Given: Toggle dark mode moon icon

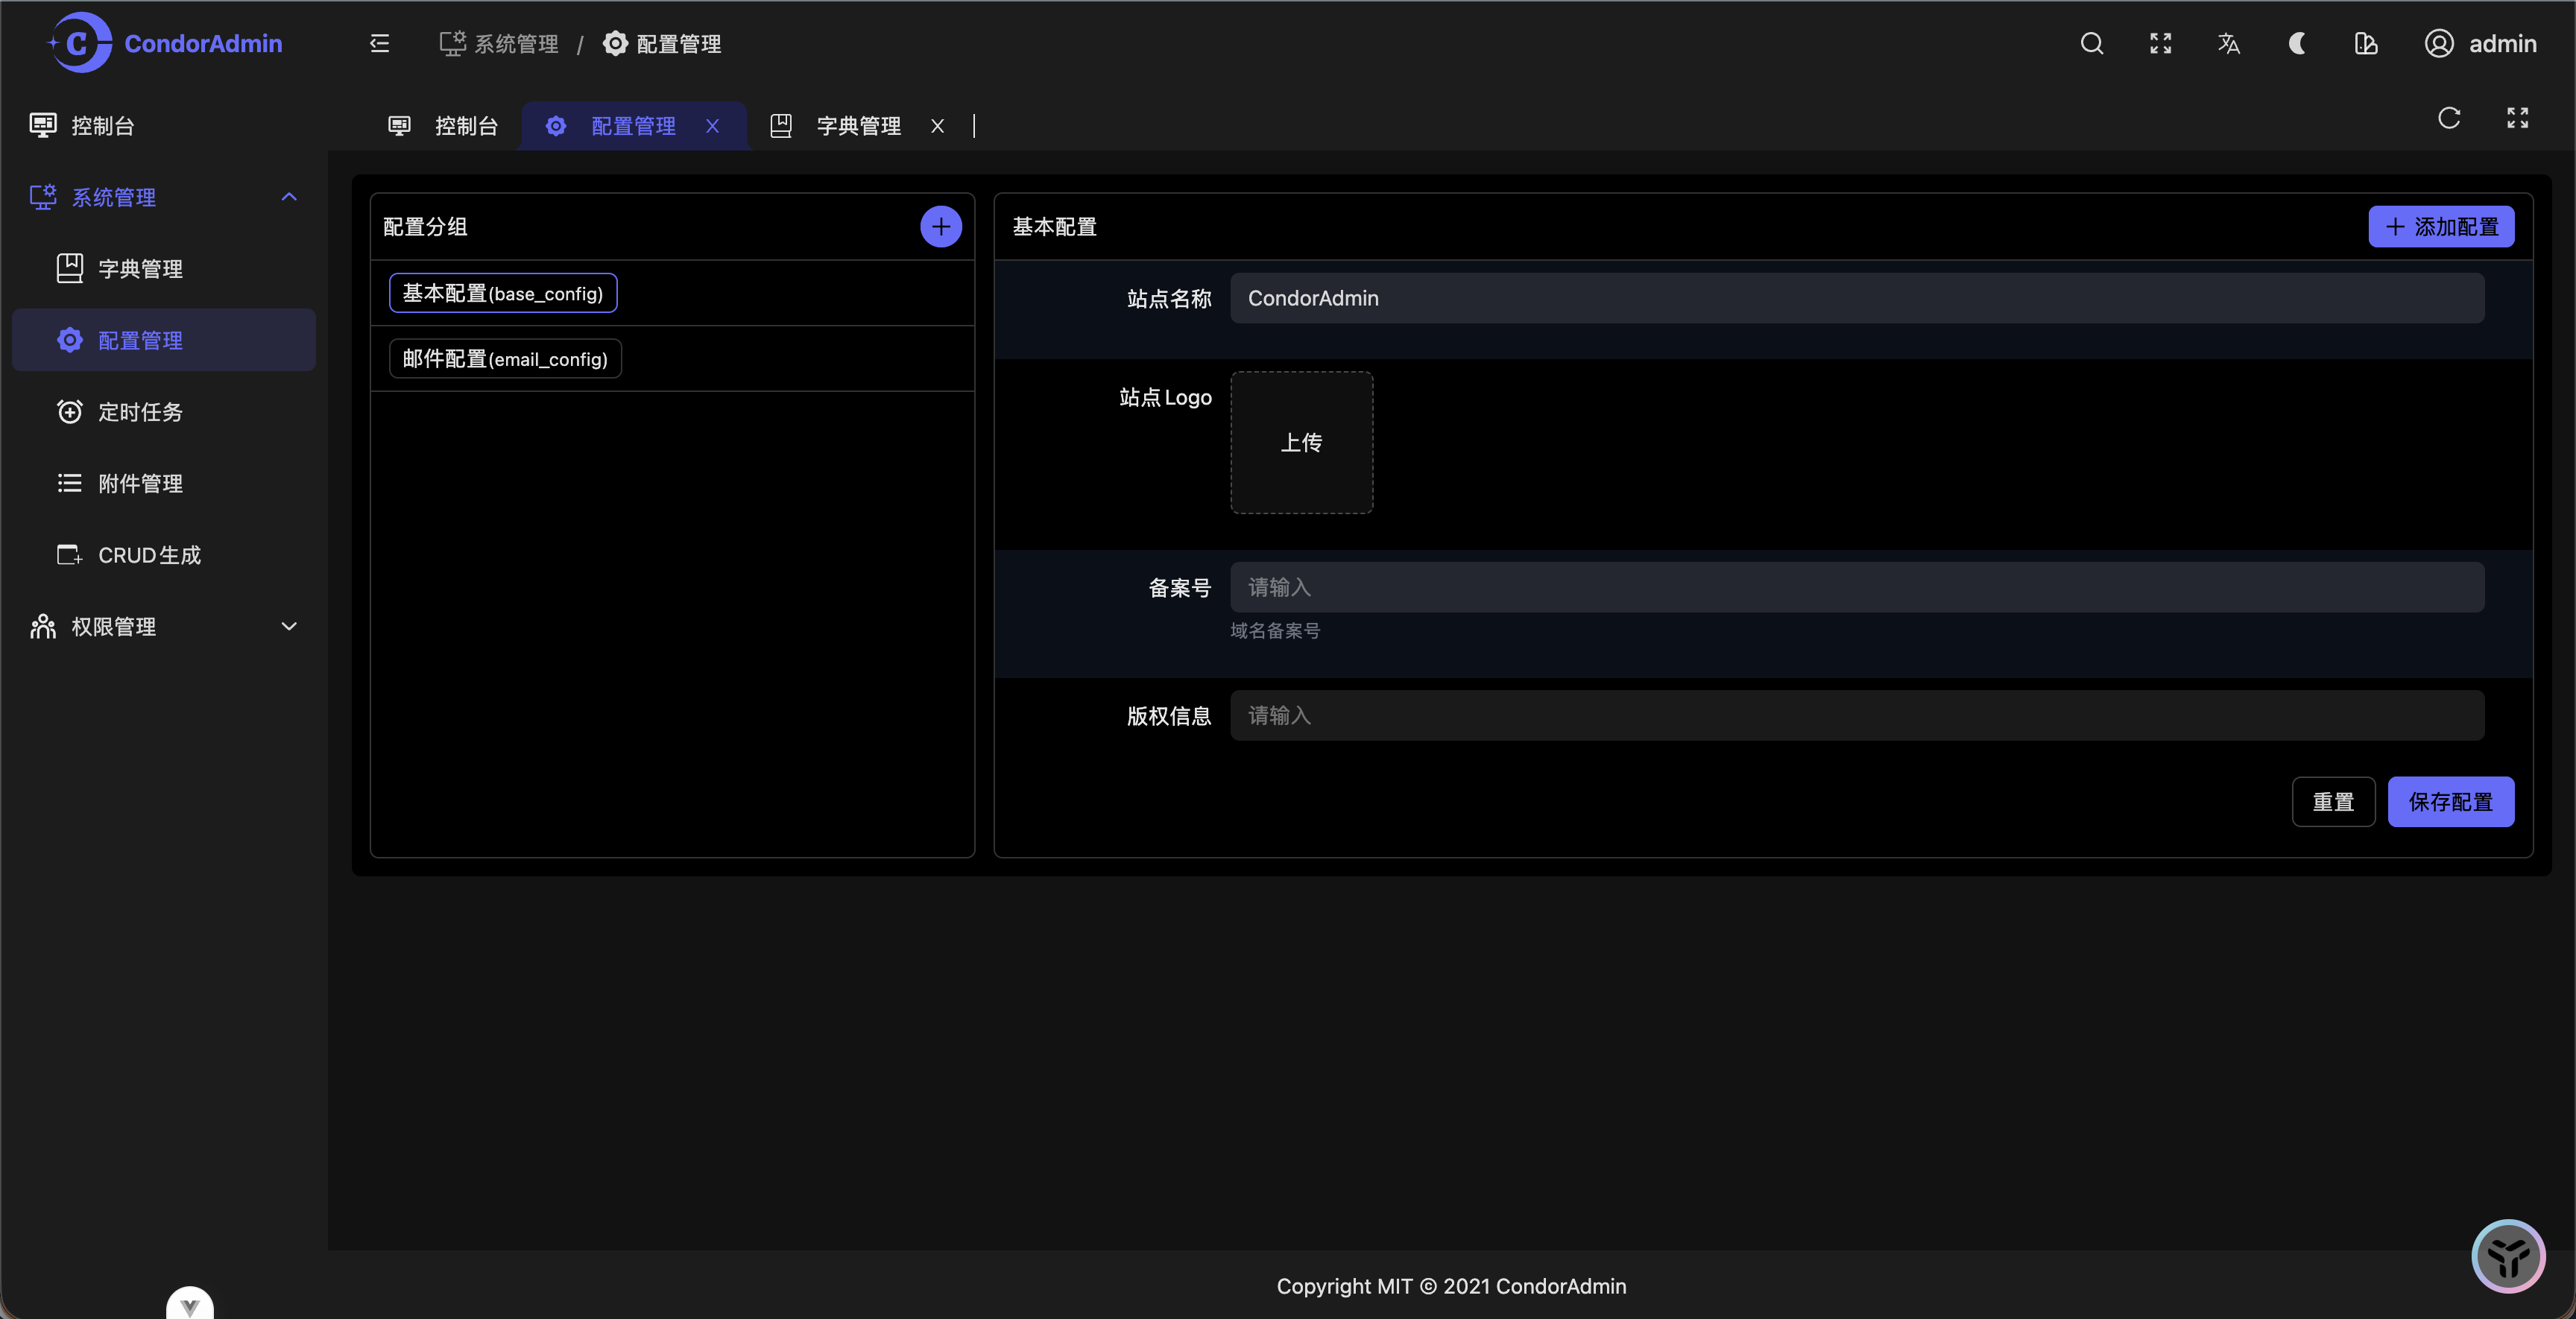Looking at the screenshot, I should [x=2297, y=43].
